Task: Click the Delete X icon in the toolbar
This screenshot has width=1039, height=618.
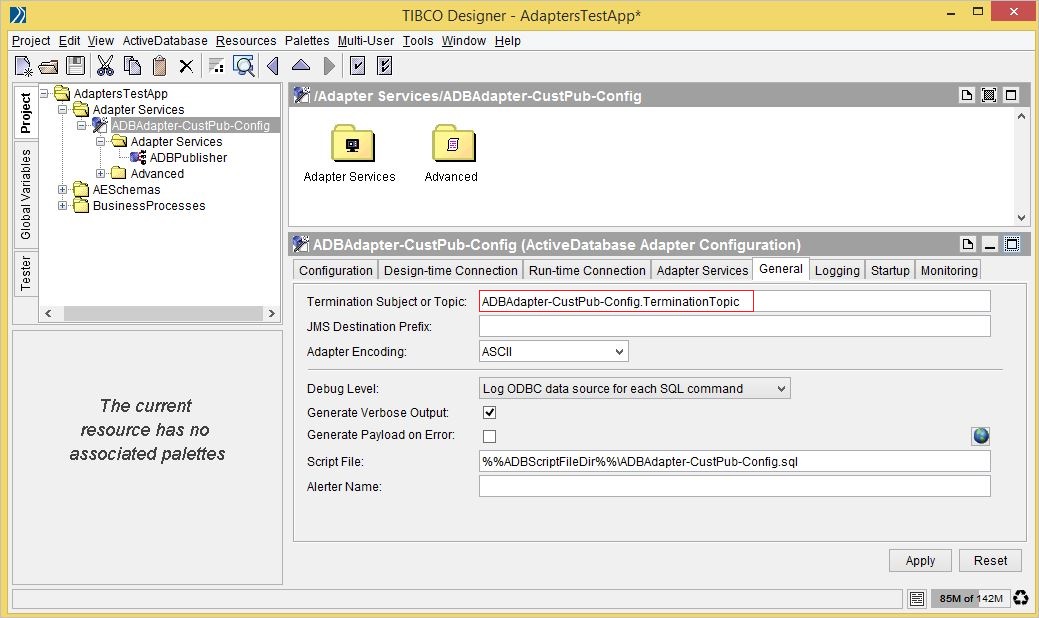Action: point(186,66)
